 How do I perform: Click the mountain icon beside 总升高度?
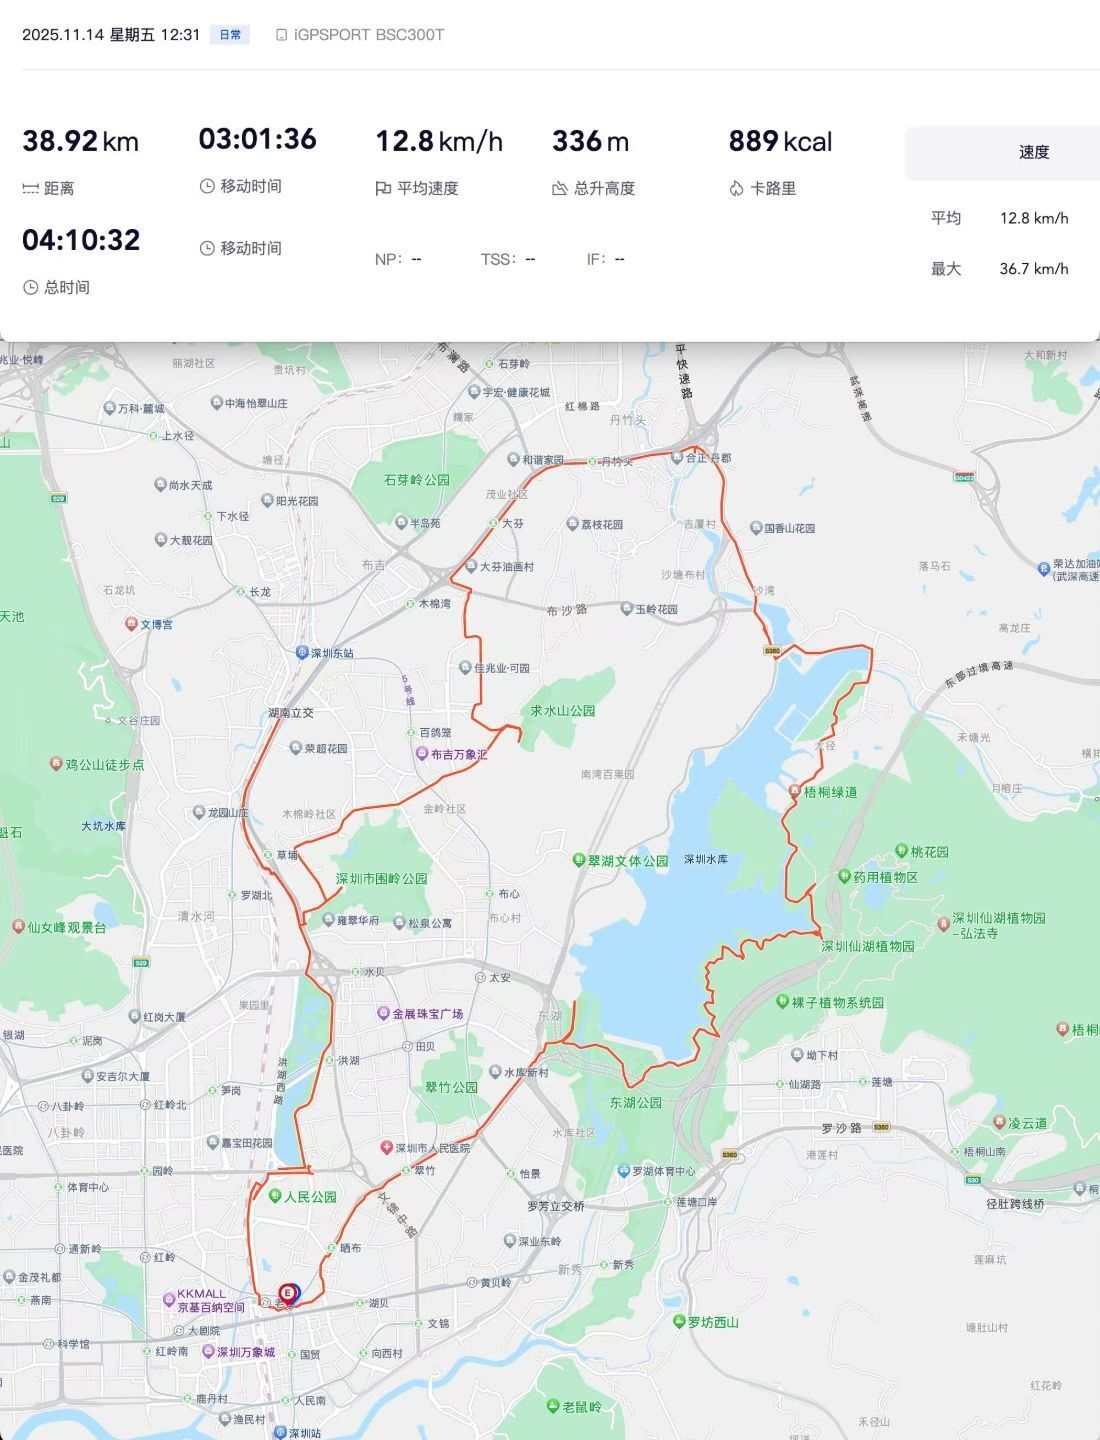click(560, 188)
